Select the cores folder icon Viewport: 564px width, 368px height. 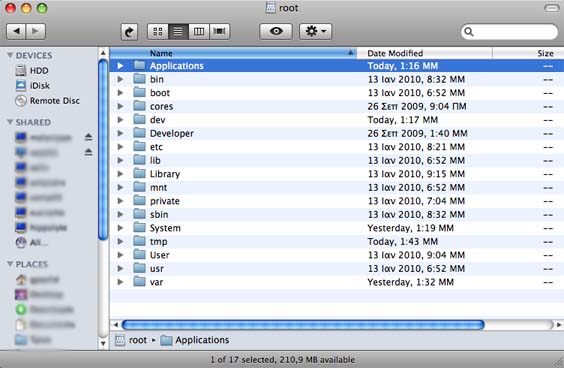pos(139,106)
